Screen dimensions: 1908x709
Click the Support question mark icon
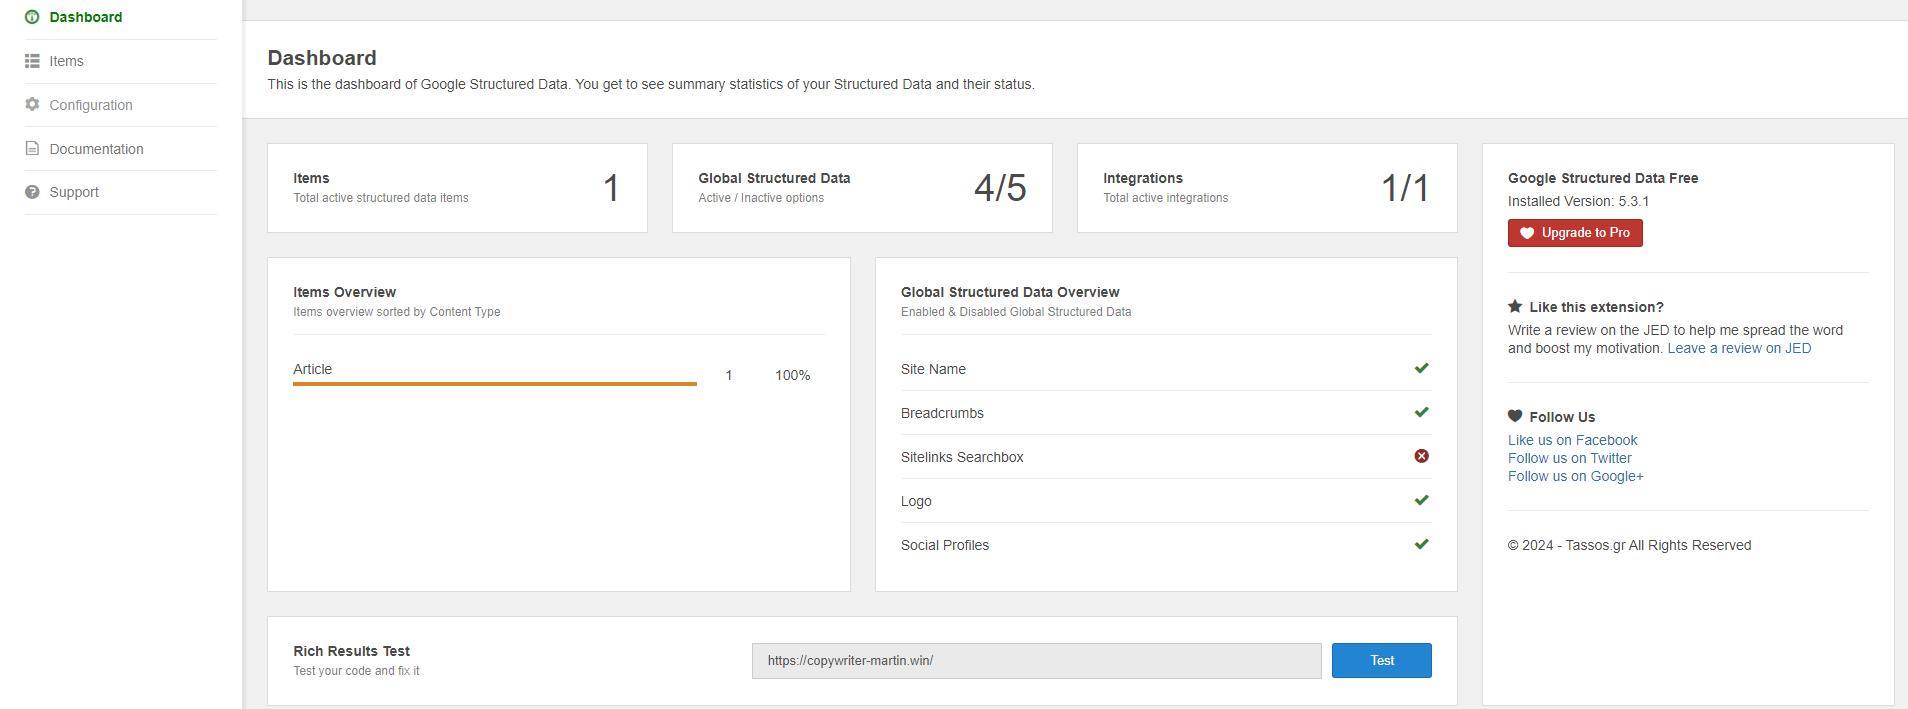[x=32, y=192]
